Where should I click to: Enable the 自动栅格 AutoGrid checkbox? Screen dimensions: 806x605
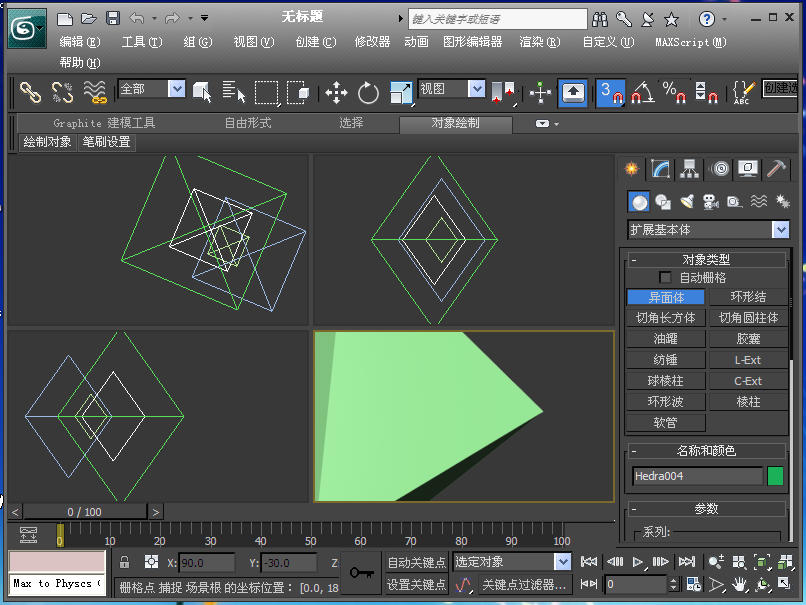(665, 278)
